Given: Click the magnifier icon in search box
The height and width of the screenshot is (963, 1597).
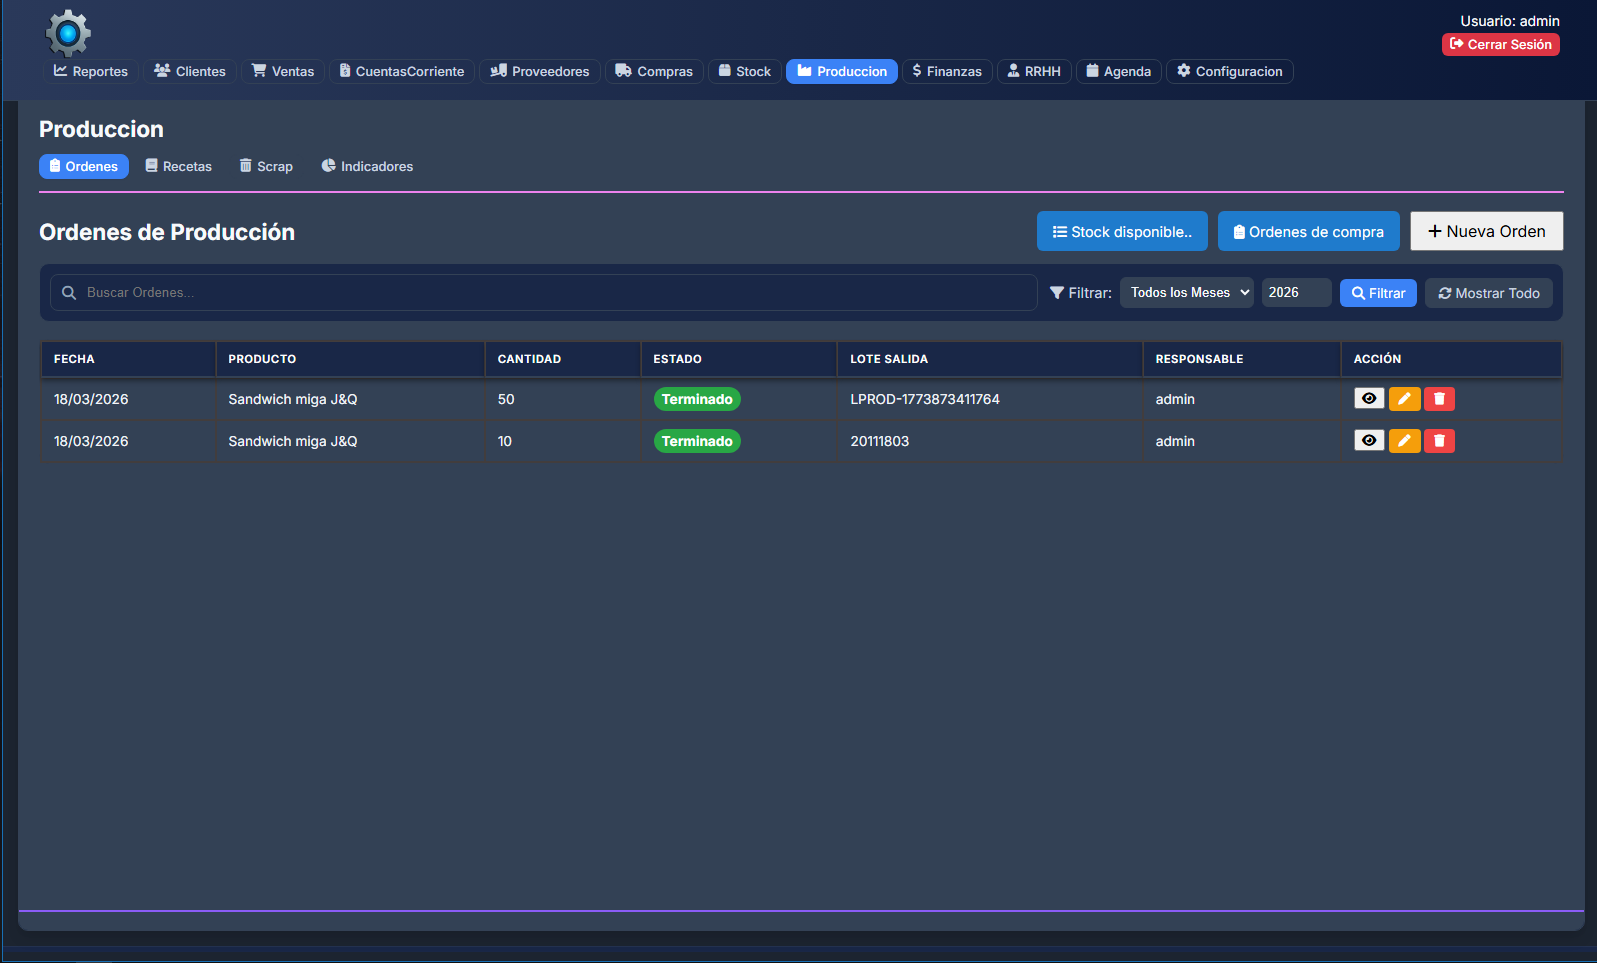Looking at the screenshot, I should [x=69, y=293].
